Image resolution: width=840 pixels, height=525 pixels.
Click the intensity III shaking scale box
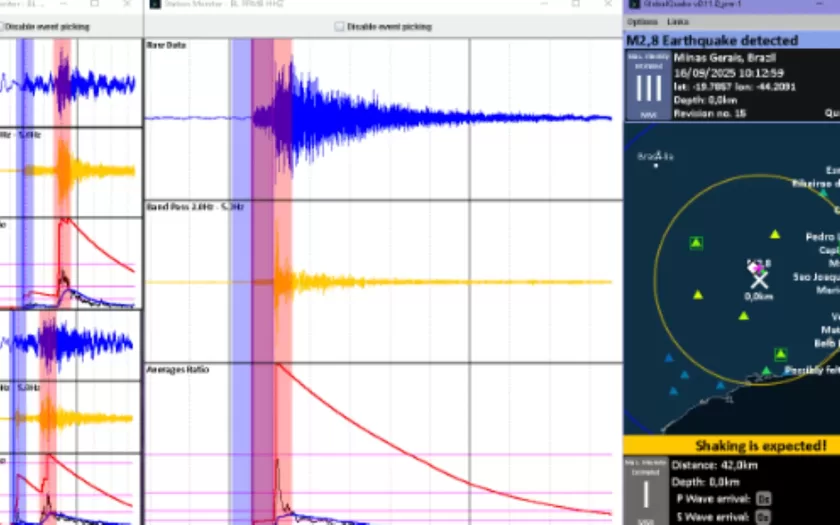pos(649,88)
